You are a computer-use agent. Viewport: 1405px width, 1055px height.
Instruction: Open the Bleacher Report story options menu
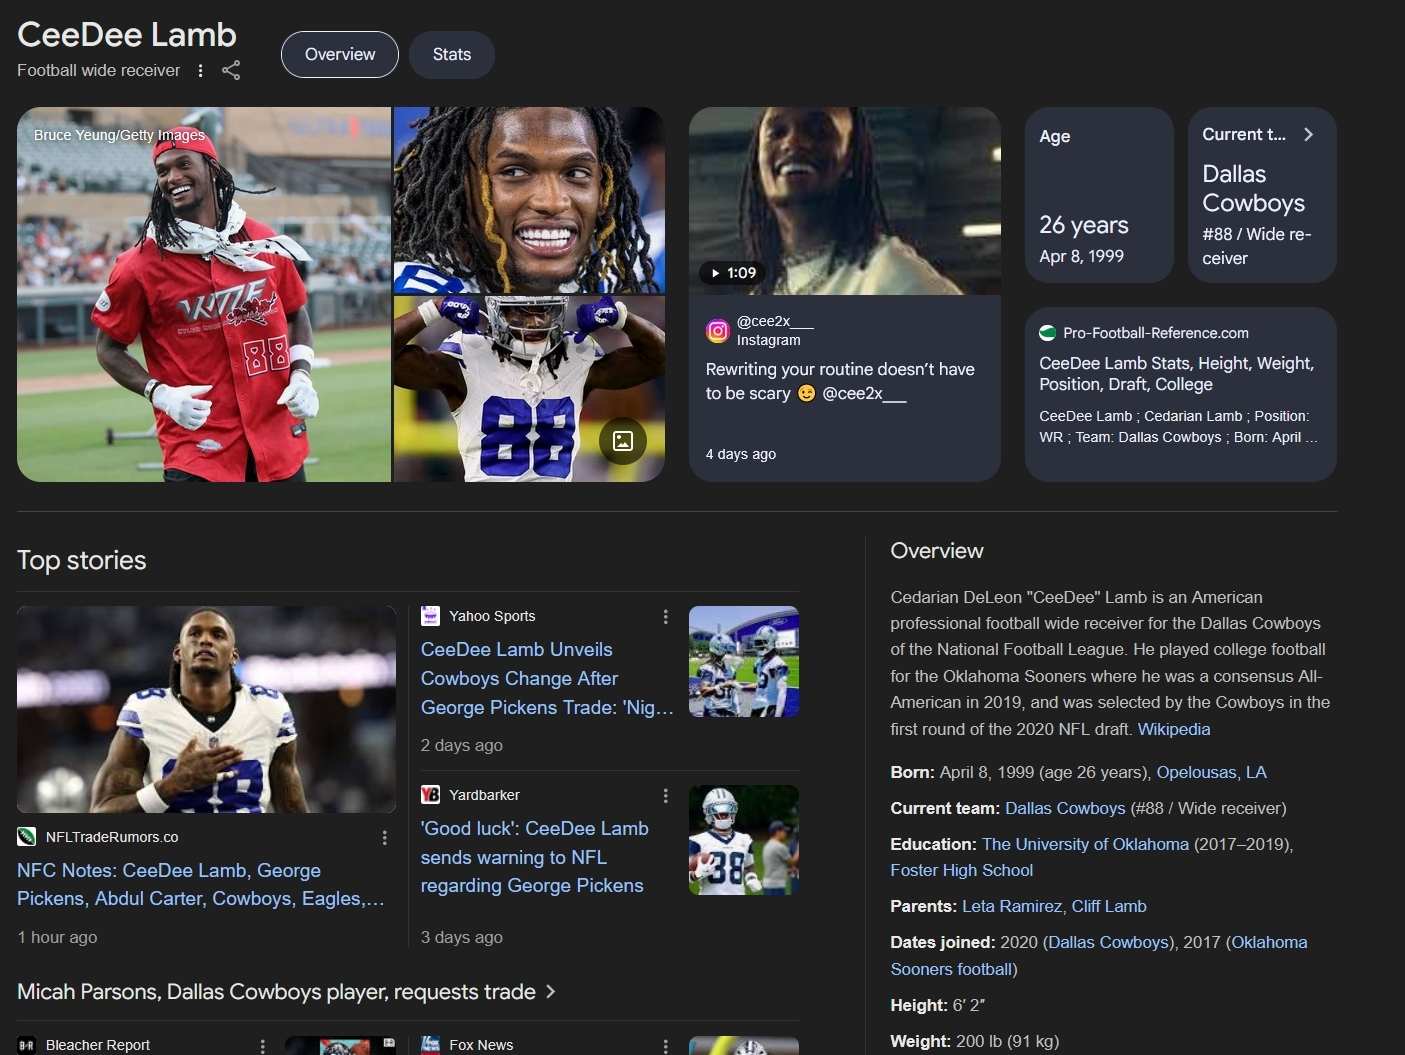coord(263,1045)
